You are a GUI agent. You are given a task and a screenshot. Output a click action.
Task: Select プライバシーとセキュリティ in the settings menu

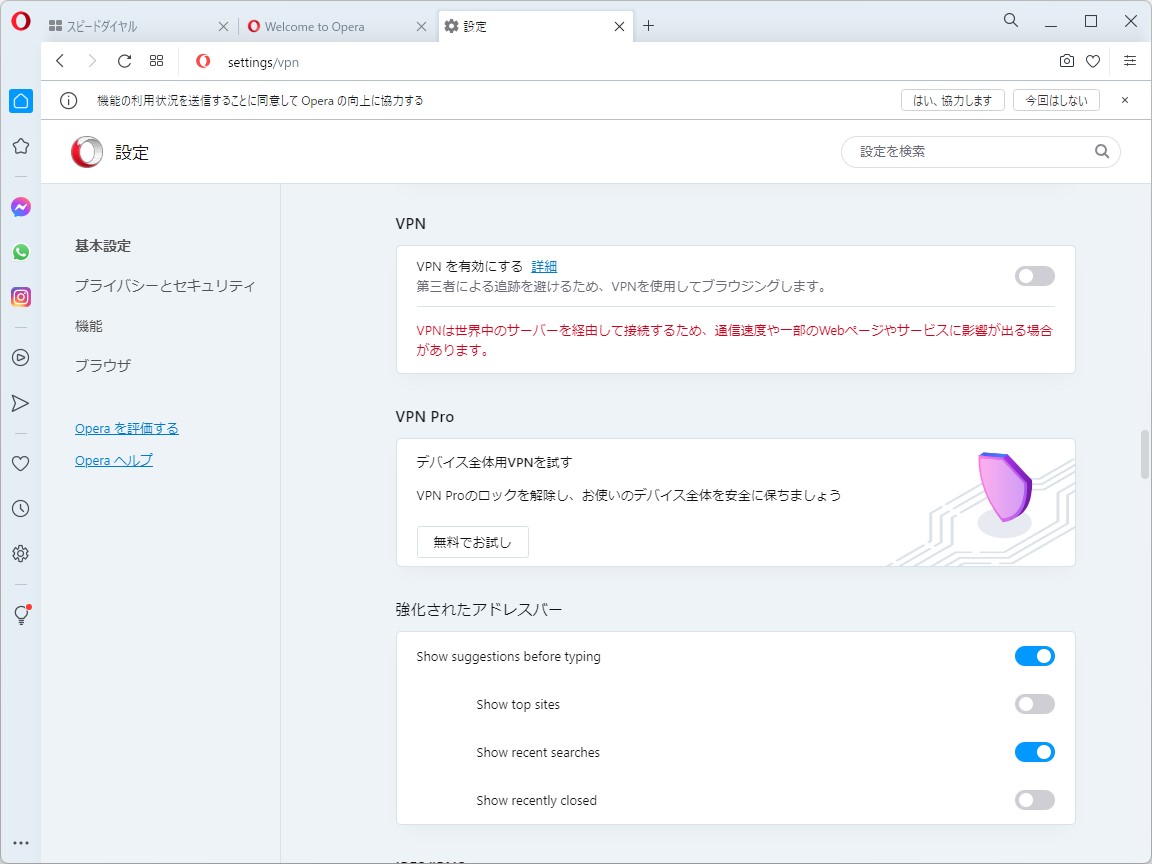click(164, 285)
